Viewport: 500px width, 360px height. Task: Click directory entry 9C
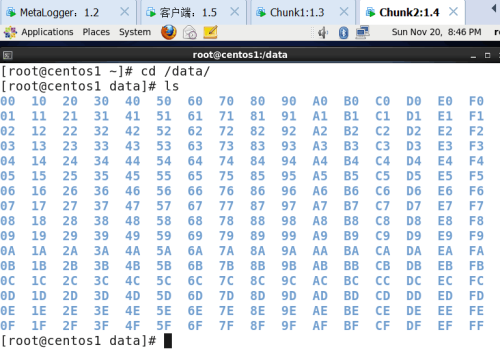tap(289, 281)
